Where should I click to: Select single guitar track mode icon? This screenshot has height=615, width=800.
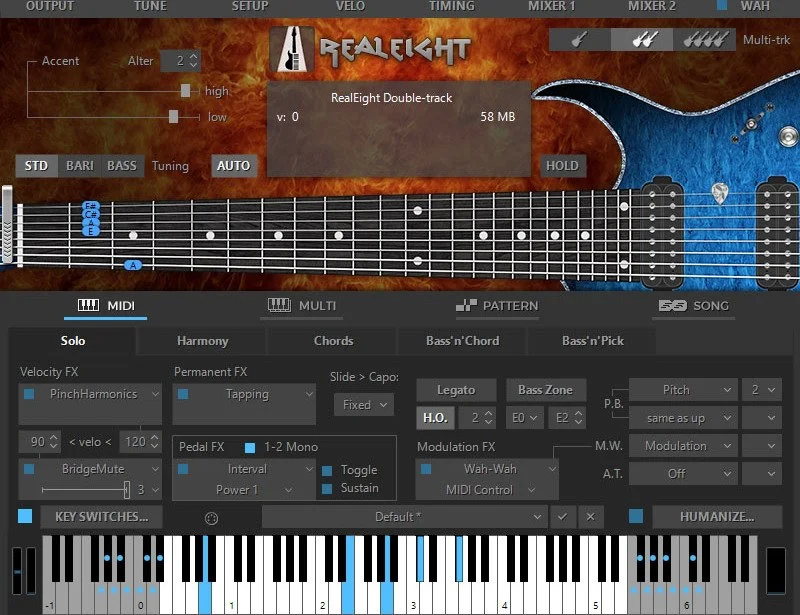pos(579,39)
